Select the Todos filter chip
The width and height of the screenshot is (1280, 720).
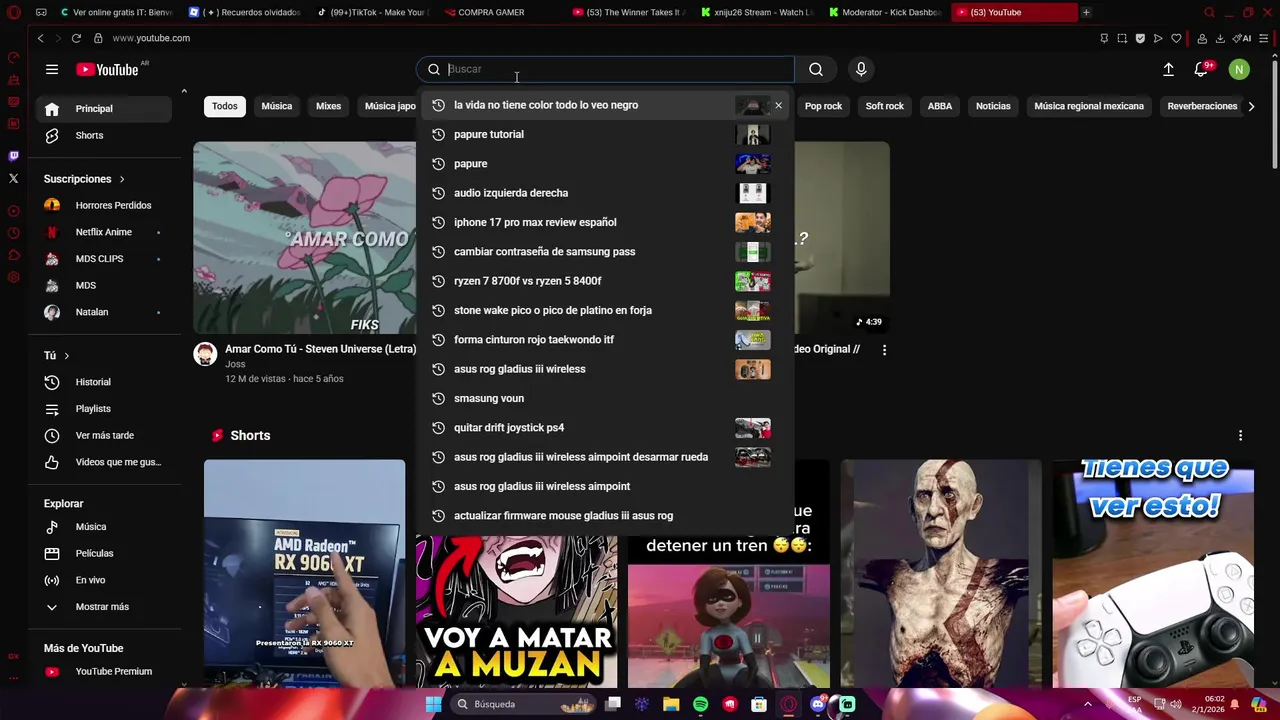[x=225, y=106]
